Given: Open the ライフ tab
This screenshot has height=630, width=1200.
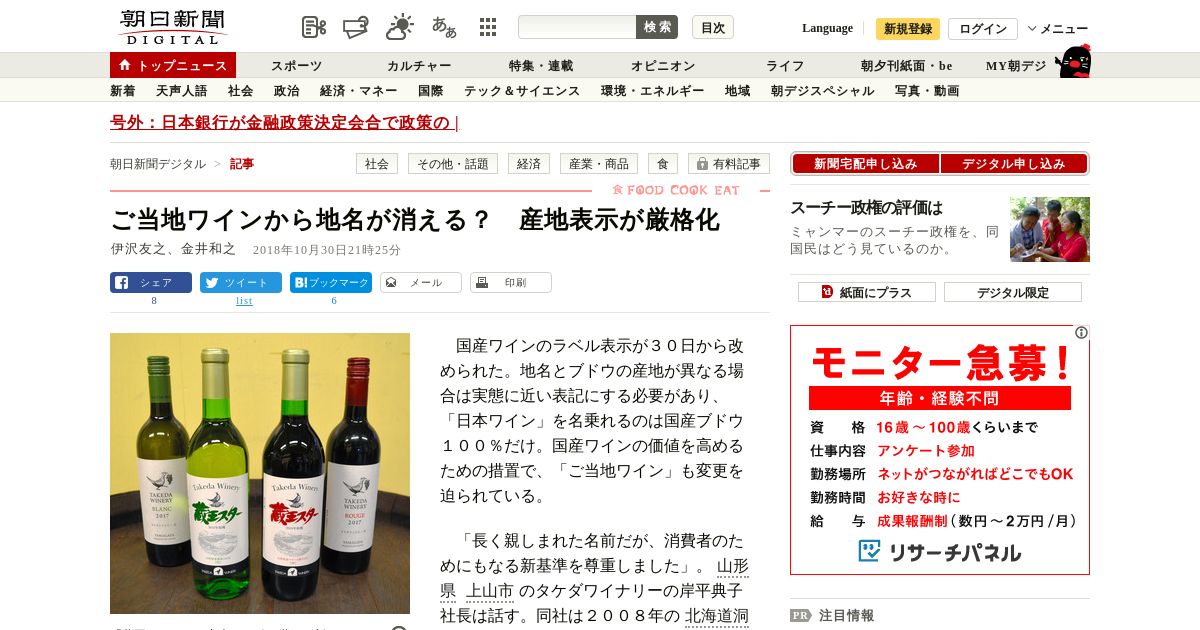Looking at the screenshot, I should coord(785,65).
